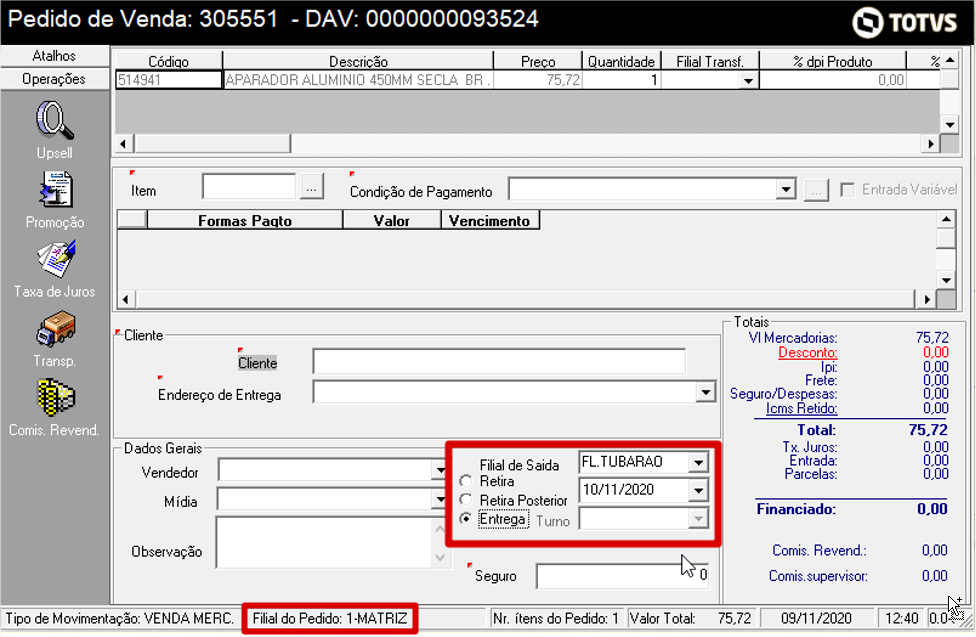Click the Item input field
This screenshot has height=637, width=976.
click(x=249, y=187)
